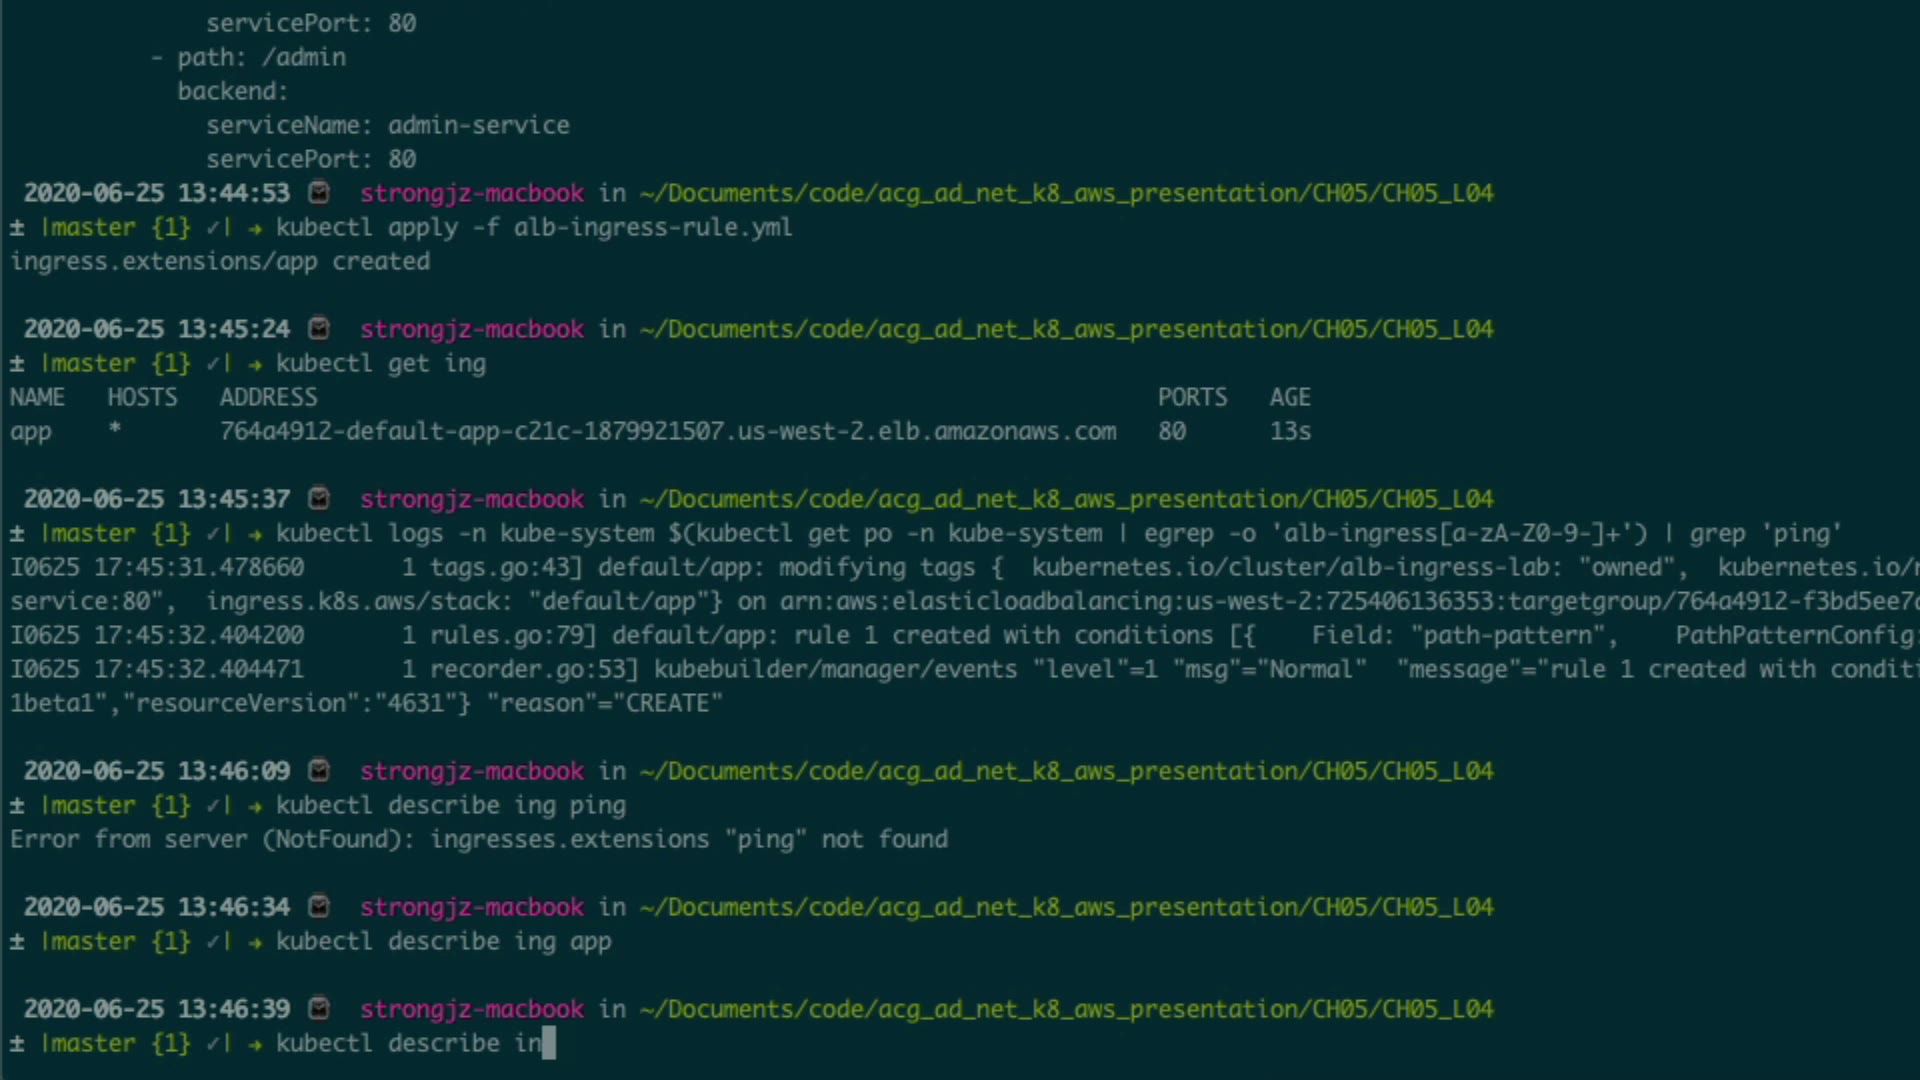Click the green arrow before 'kubectl describe ing ping'
Screen dimensions: 1920x1080
coord(256,806)
